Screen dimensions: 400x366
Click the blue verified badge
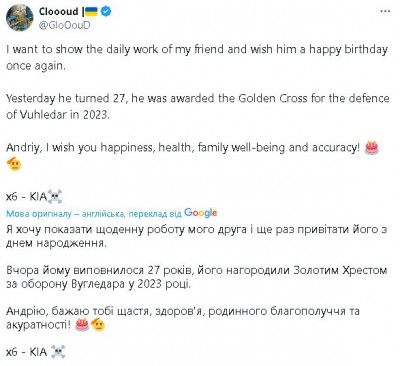point(106,12)
